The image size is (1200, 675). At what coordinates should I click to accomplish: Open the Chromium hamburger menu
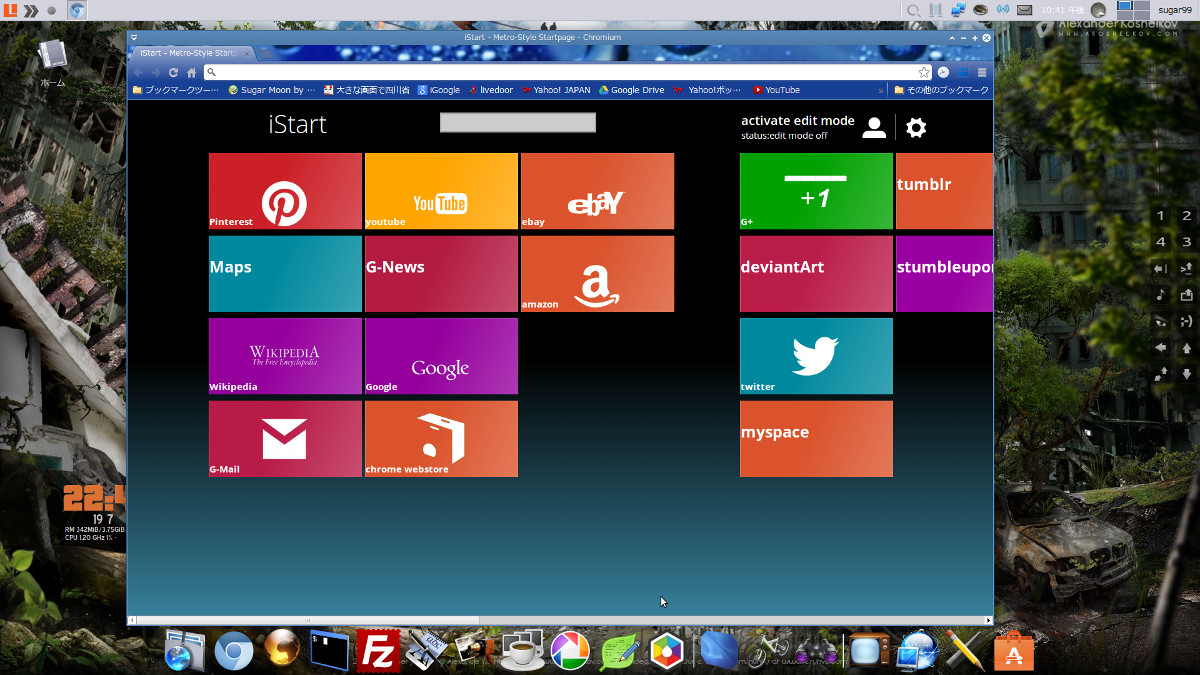click(x=982, y=72)
